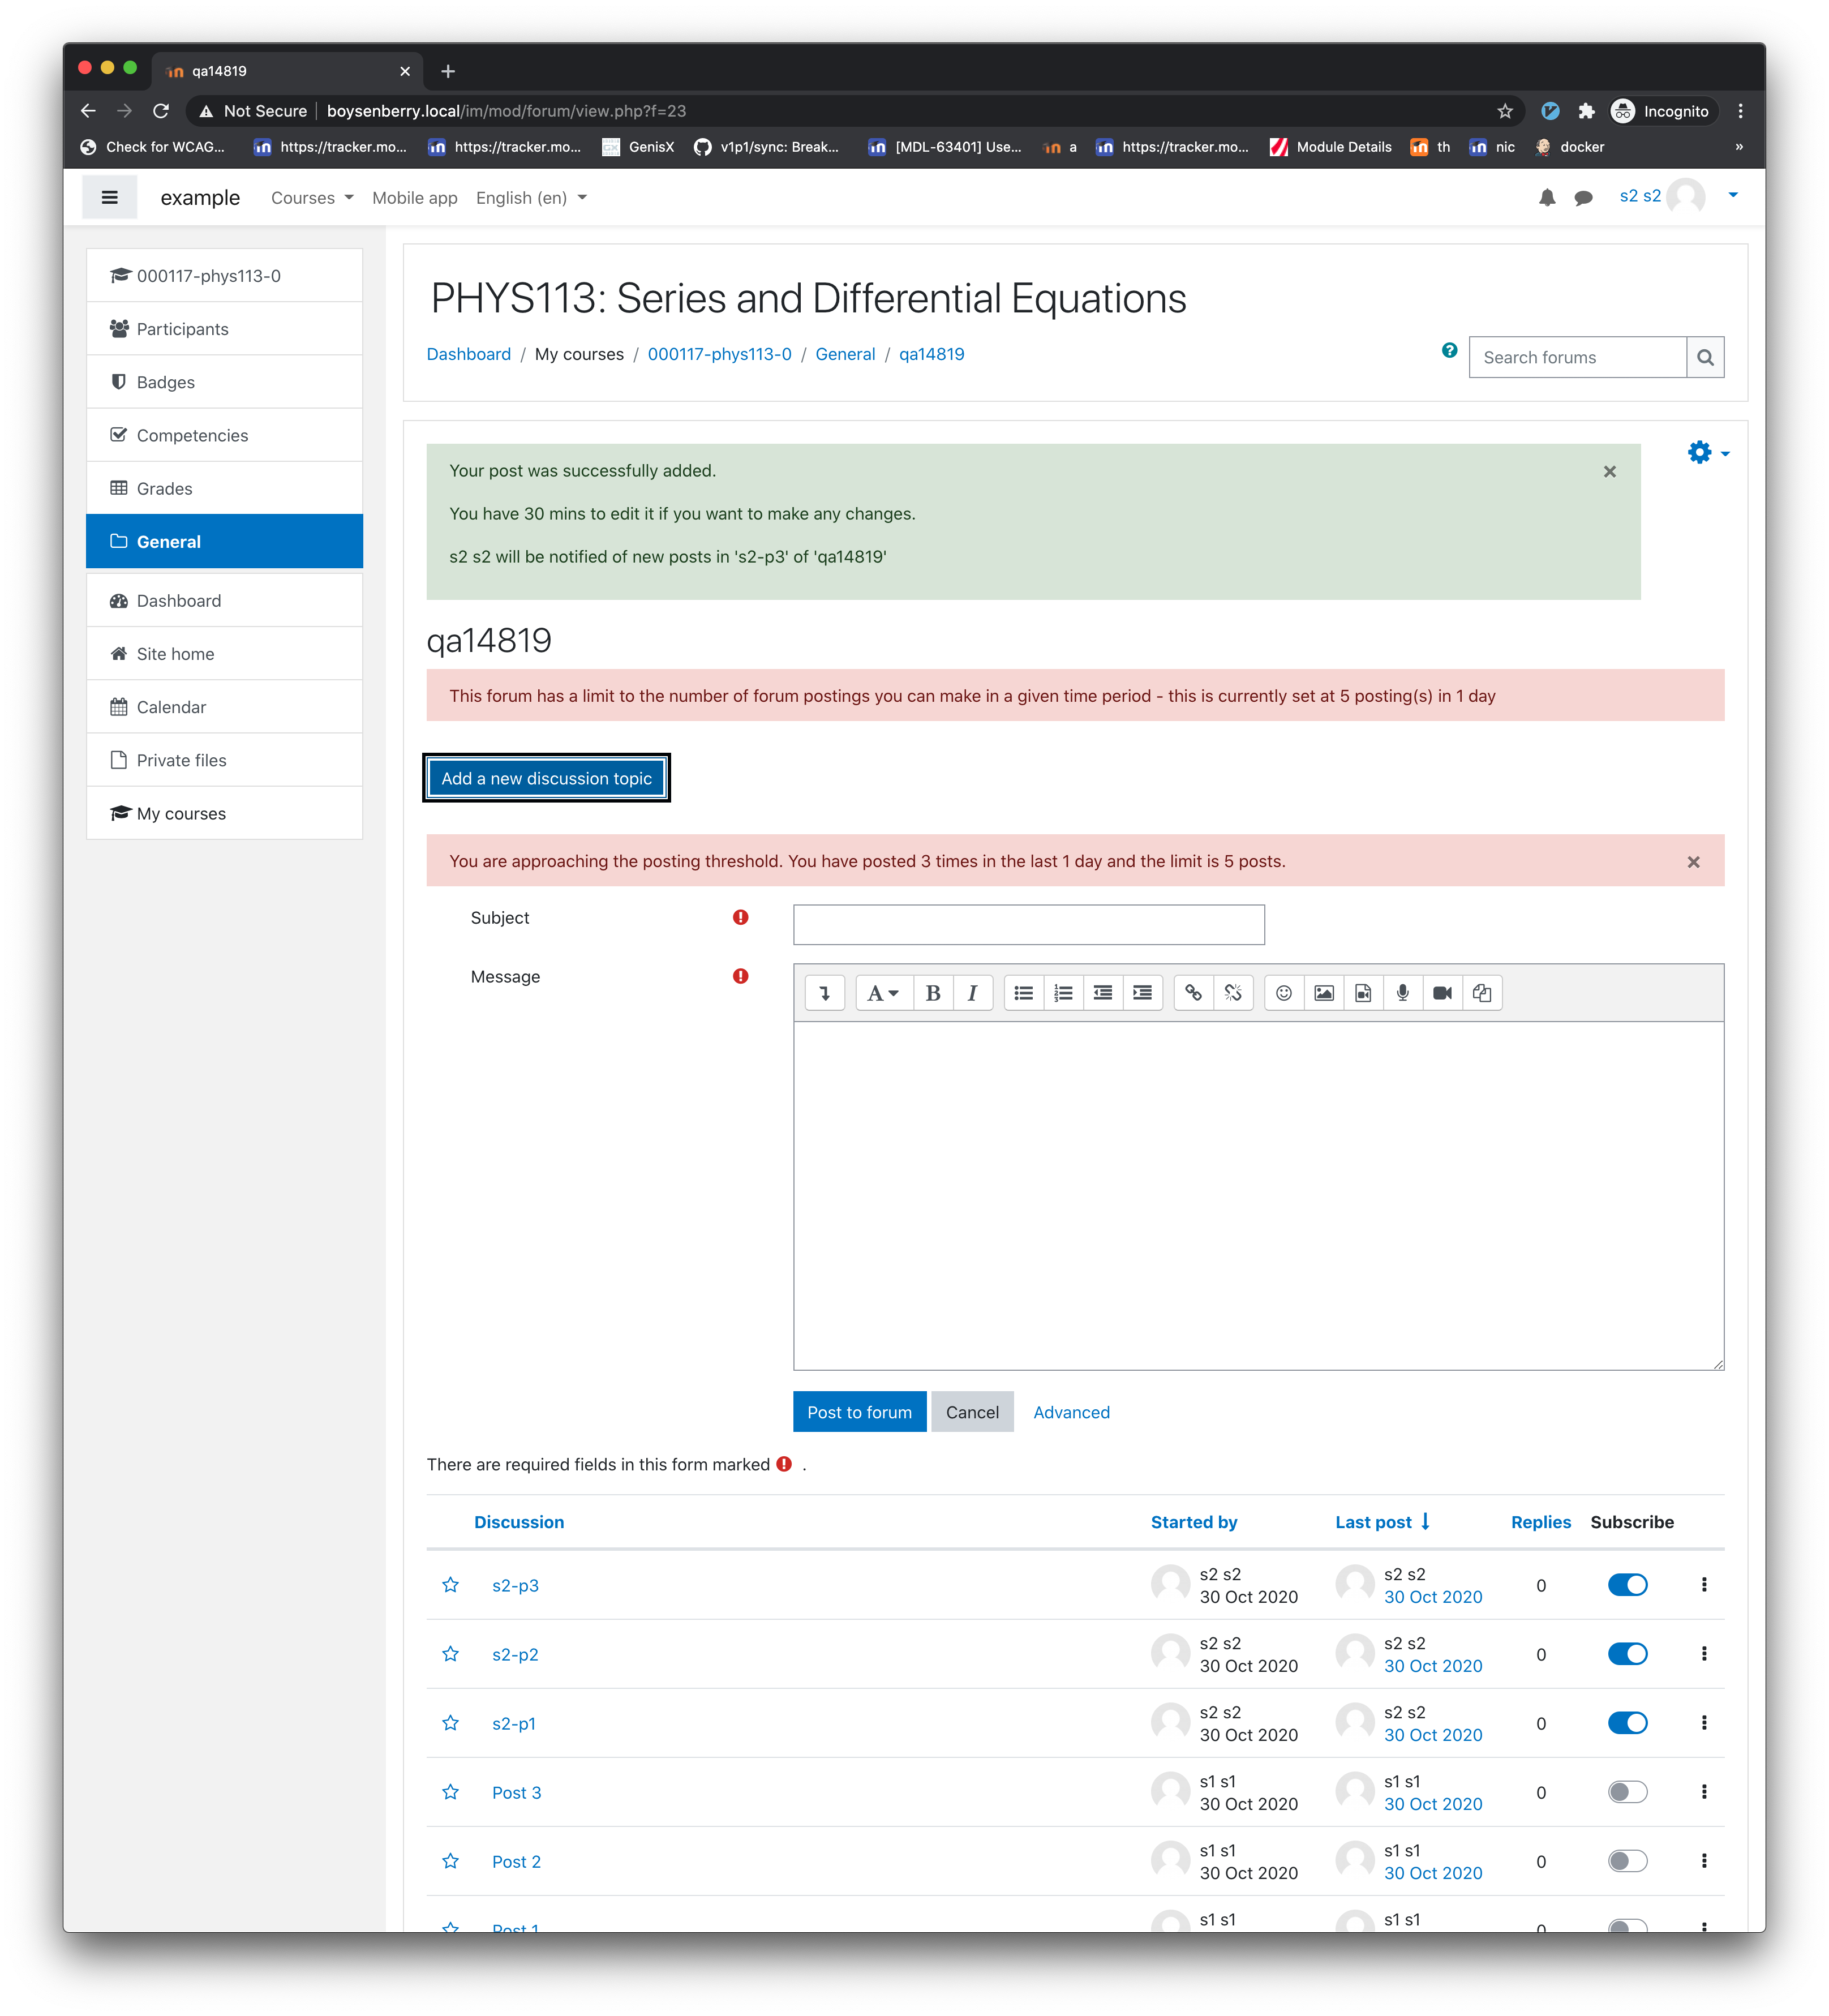Click into the Message editor text area
Screen dimensions: 1829x2016
(1258, 1195)
